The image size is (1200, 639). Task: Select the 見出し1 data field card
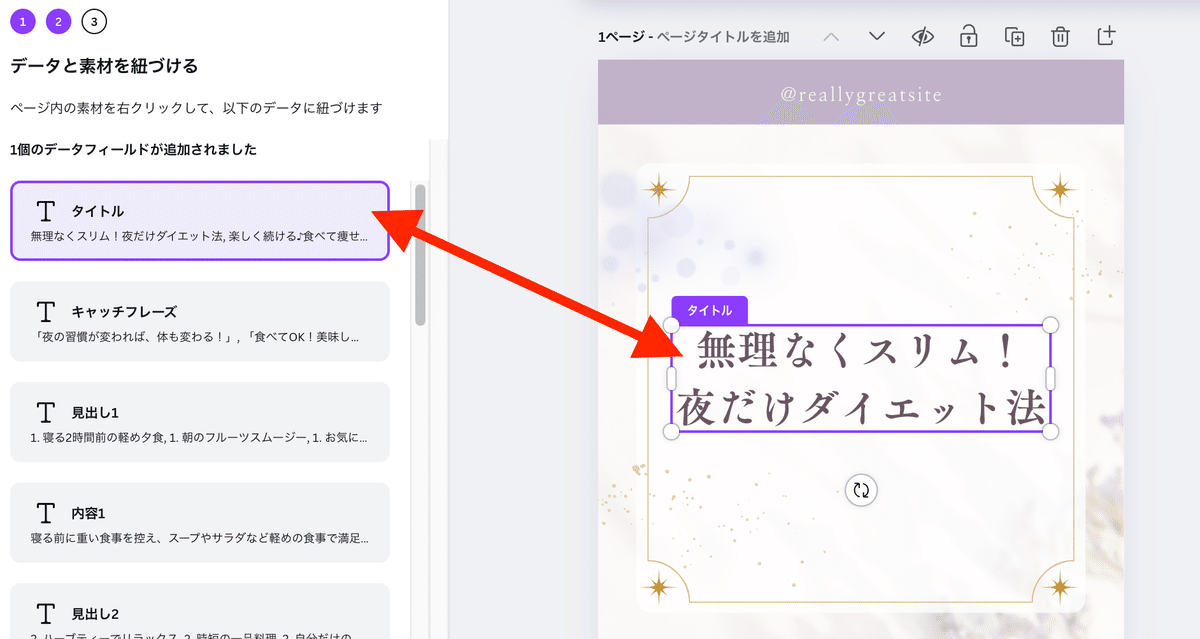200,422
